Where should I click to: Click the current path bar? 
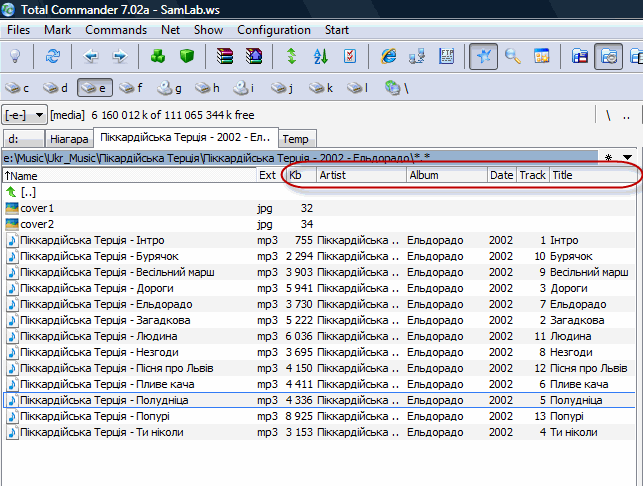(x=300, y=158)
